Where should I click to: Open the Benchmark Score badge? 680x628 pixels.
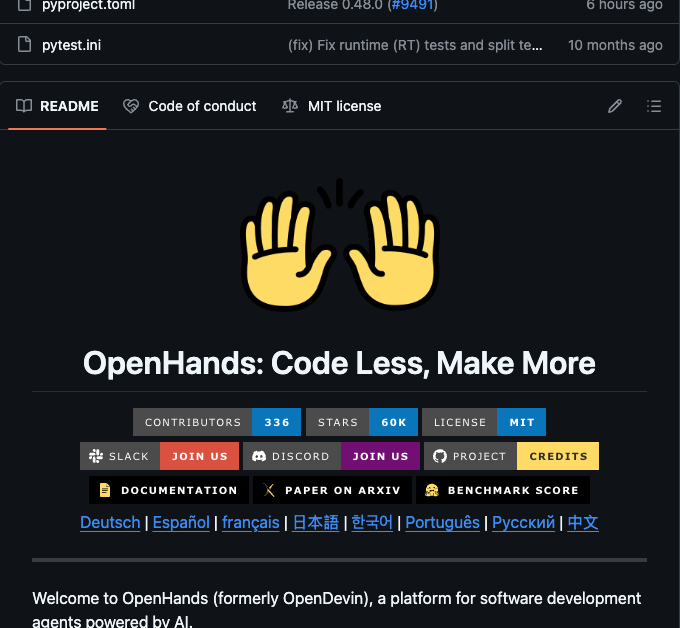pyautogui.click(x=503, y=490)
